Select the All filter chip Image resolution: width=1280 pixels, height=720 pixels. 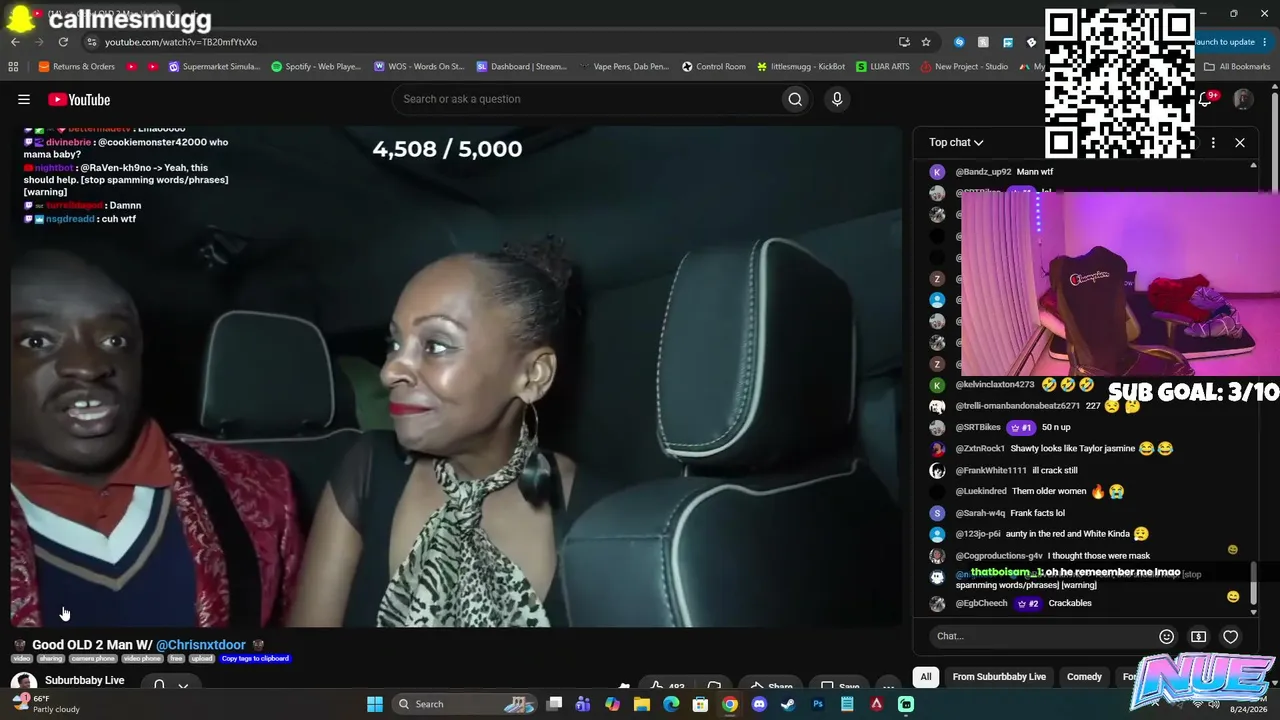[926, 677]
